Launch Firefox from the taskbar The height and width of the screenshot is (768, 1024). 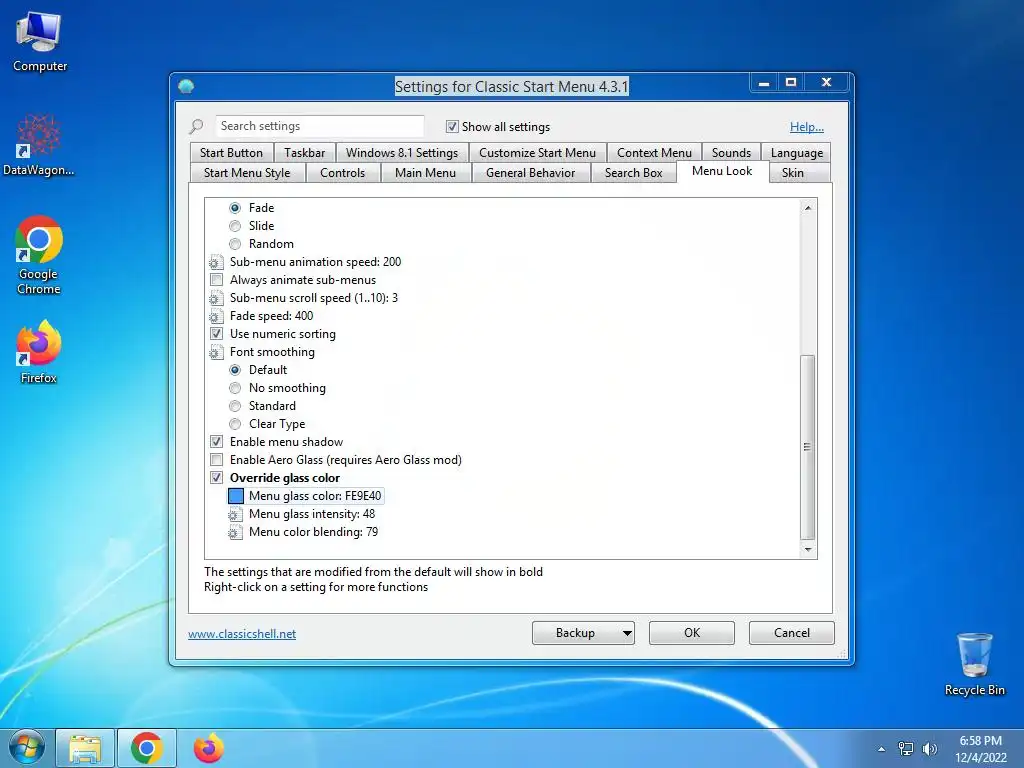pyautogui.click(x=208, y=748)
